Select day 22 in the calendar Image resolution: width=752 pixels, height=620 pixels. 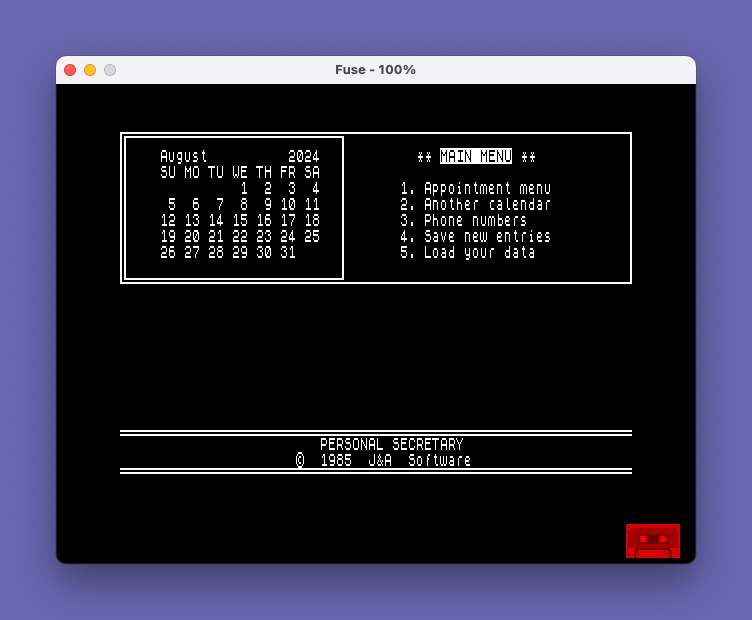point(240,236)
